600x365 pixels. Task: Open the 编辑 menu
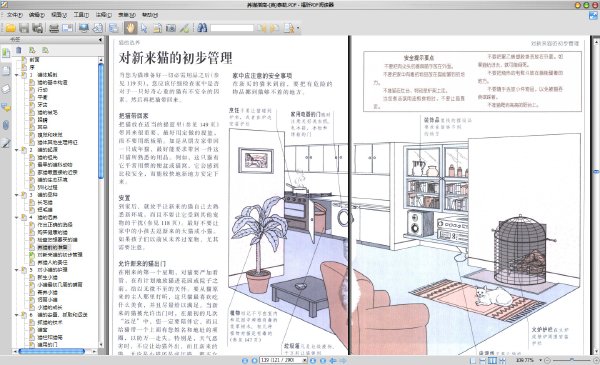click(x=37, y=15)
